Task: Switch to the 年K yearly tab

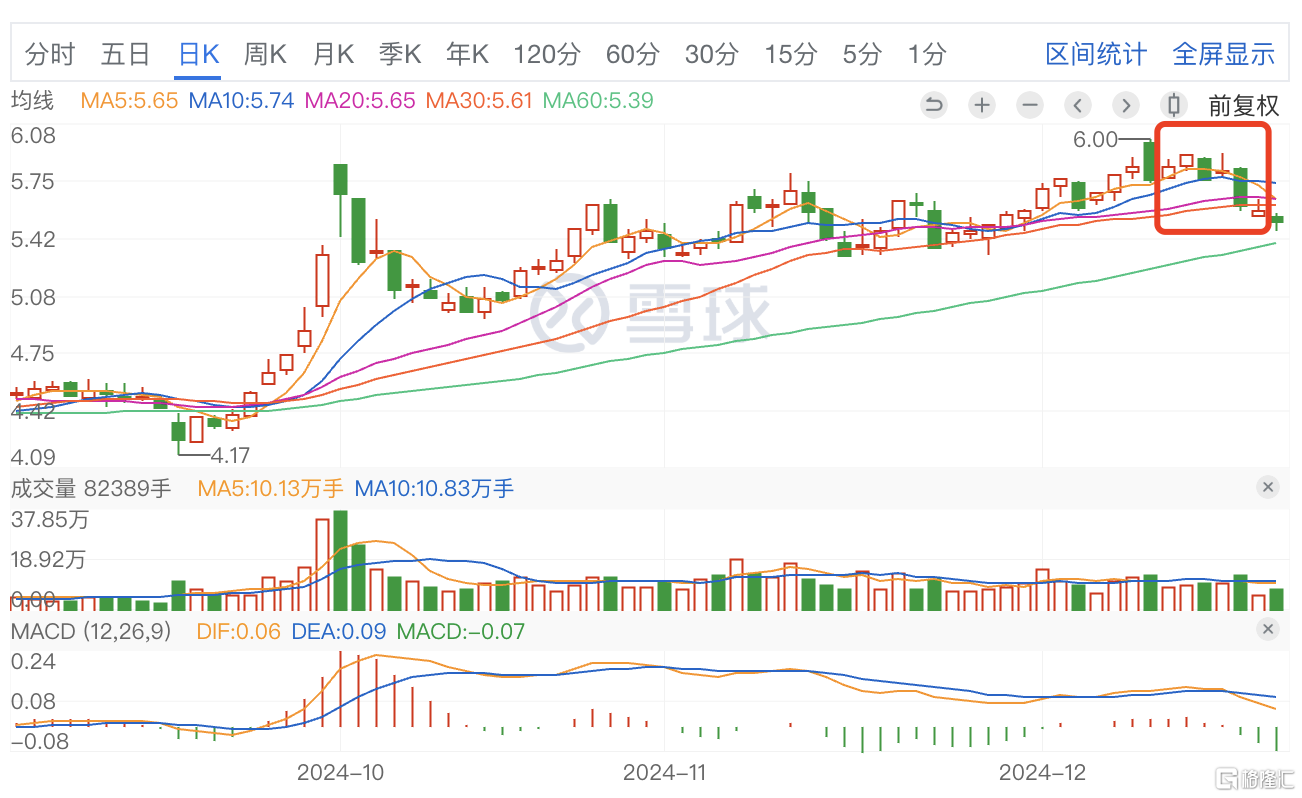Action: 467,54
